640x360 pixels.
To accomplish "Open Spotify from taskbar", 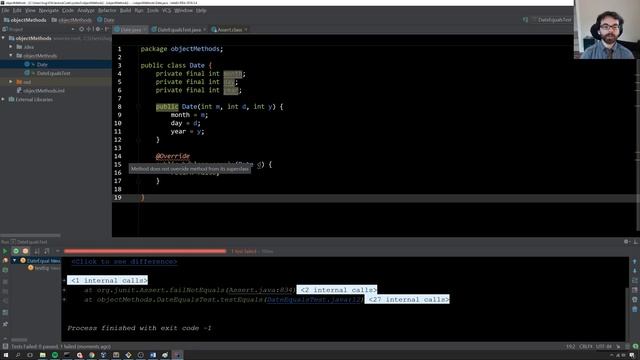I will 55,355.
